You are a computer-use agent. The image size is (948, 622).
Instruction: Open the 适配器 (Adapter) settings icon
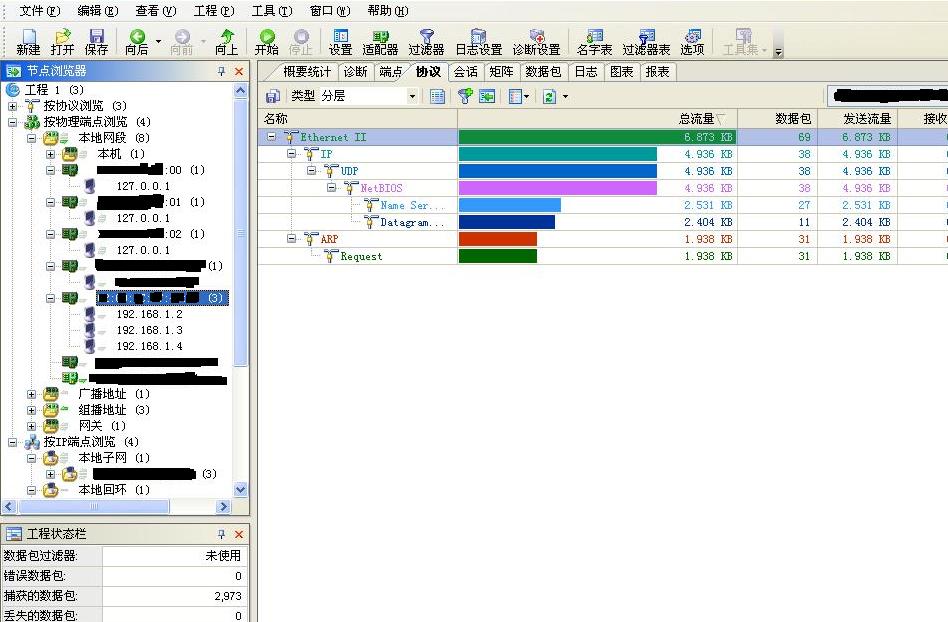[379, 41]
